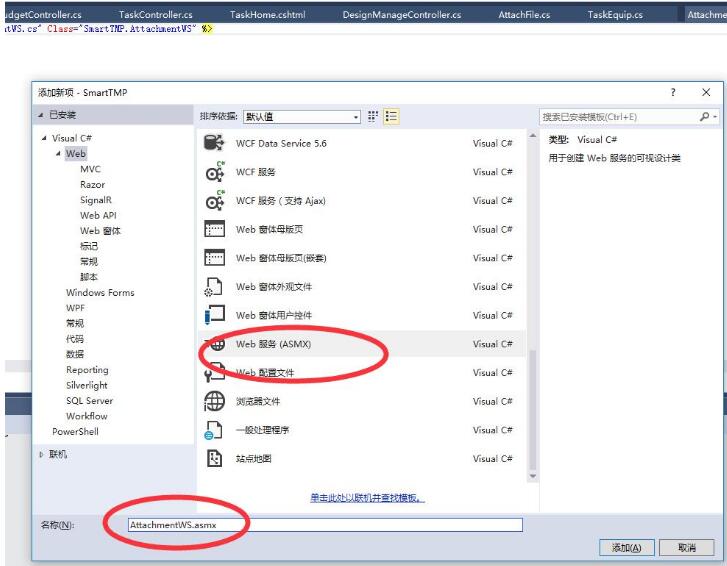Screen dimensions: 727x566
Task: Collapse the Web tree node
Action: (58, 153)
